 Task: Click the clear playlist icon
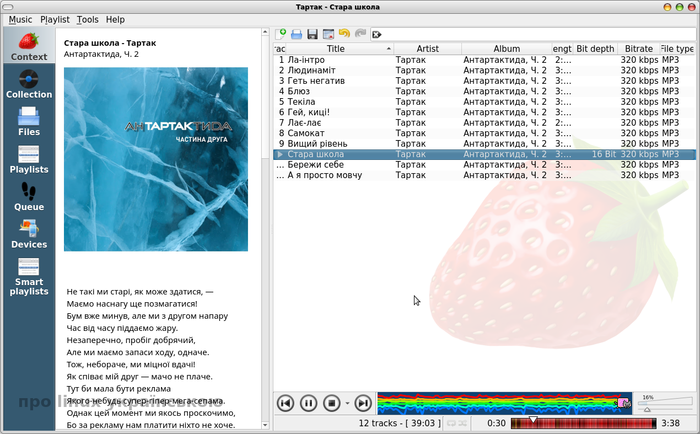click(x=329, y=34)
